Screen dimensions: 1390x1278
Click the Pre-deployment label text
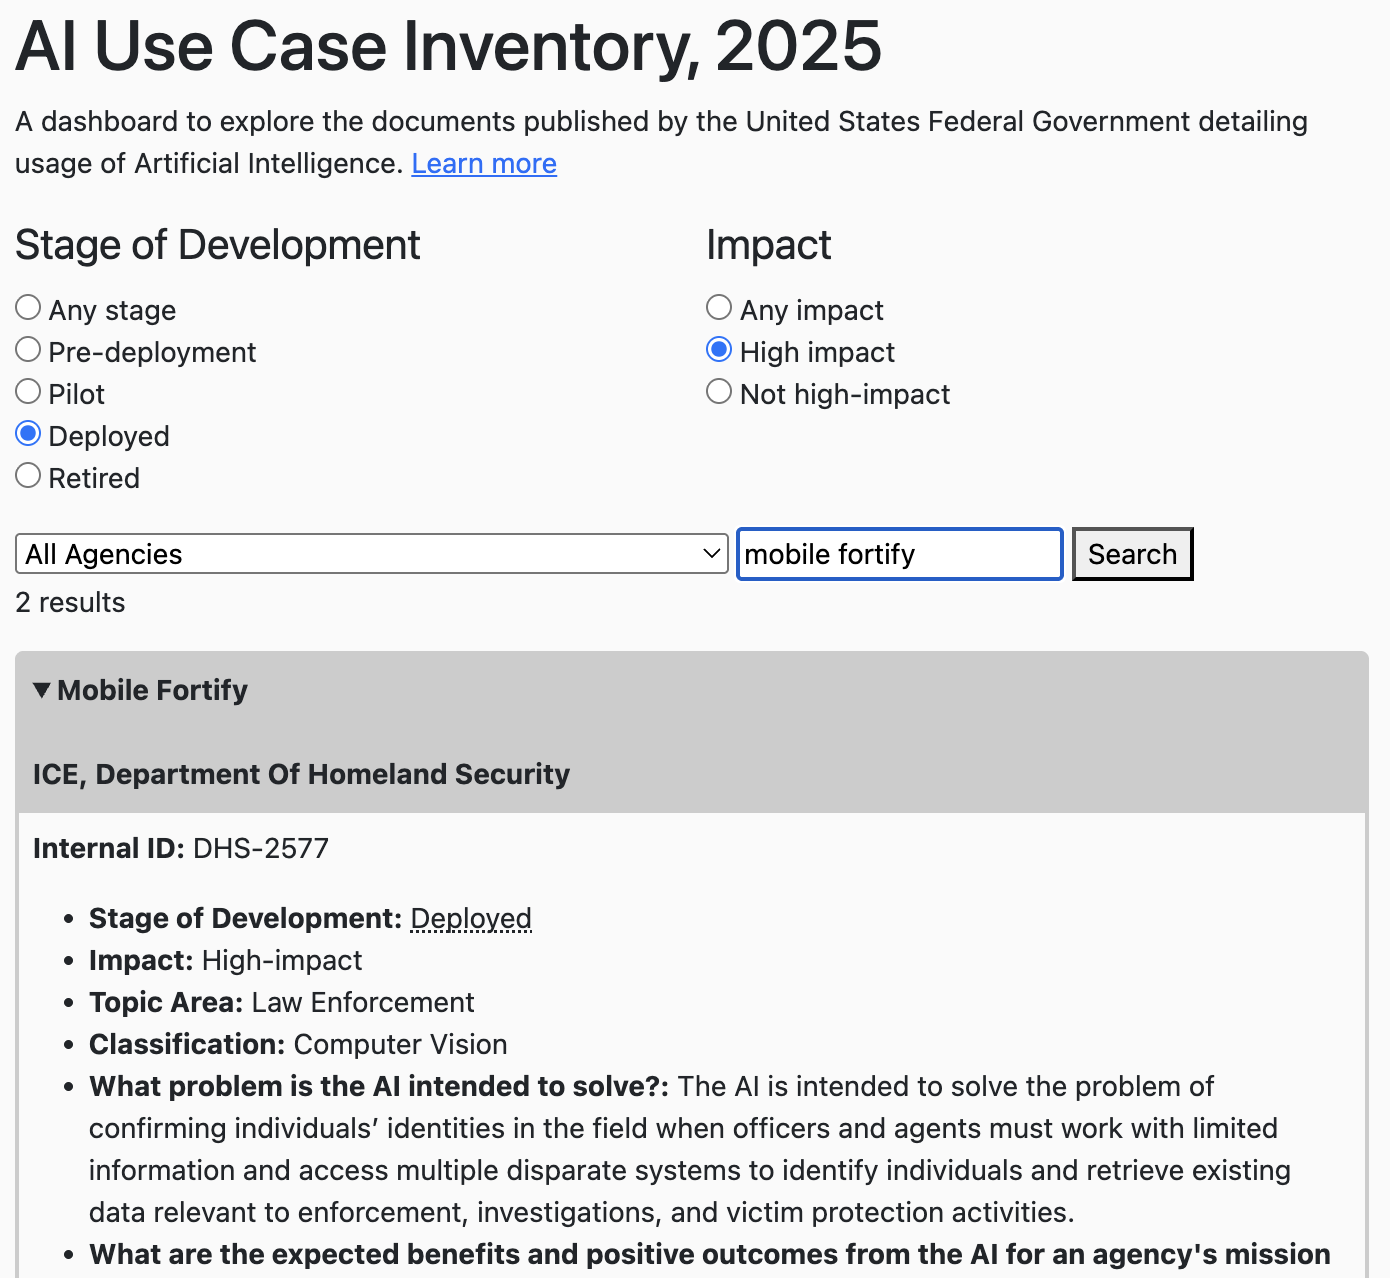tap(152, 352)
